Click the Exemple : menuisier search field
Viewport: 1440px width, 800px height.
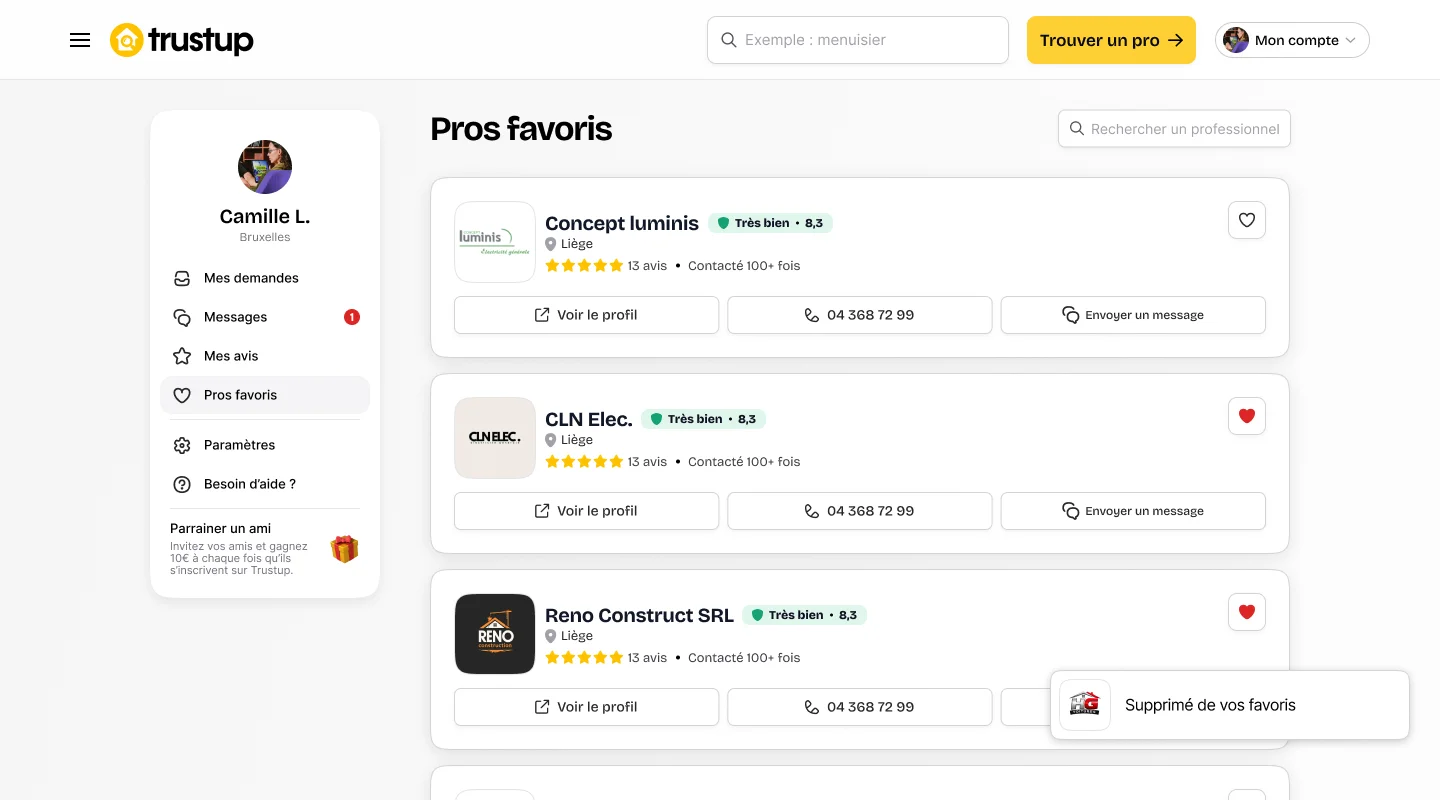(x=858, y=40)
